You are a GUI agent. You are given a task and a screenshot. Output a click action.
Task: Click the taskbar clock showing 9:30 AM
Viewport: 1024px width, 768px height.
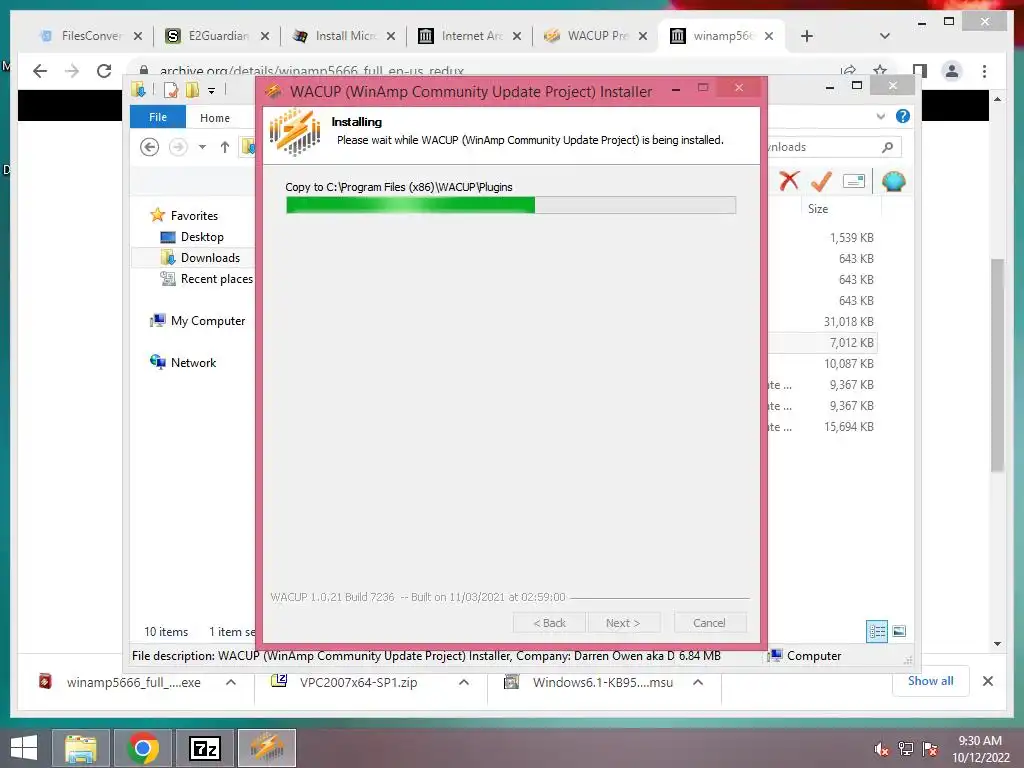coord(980,748)
